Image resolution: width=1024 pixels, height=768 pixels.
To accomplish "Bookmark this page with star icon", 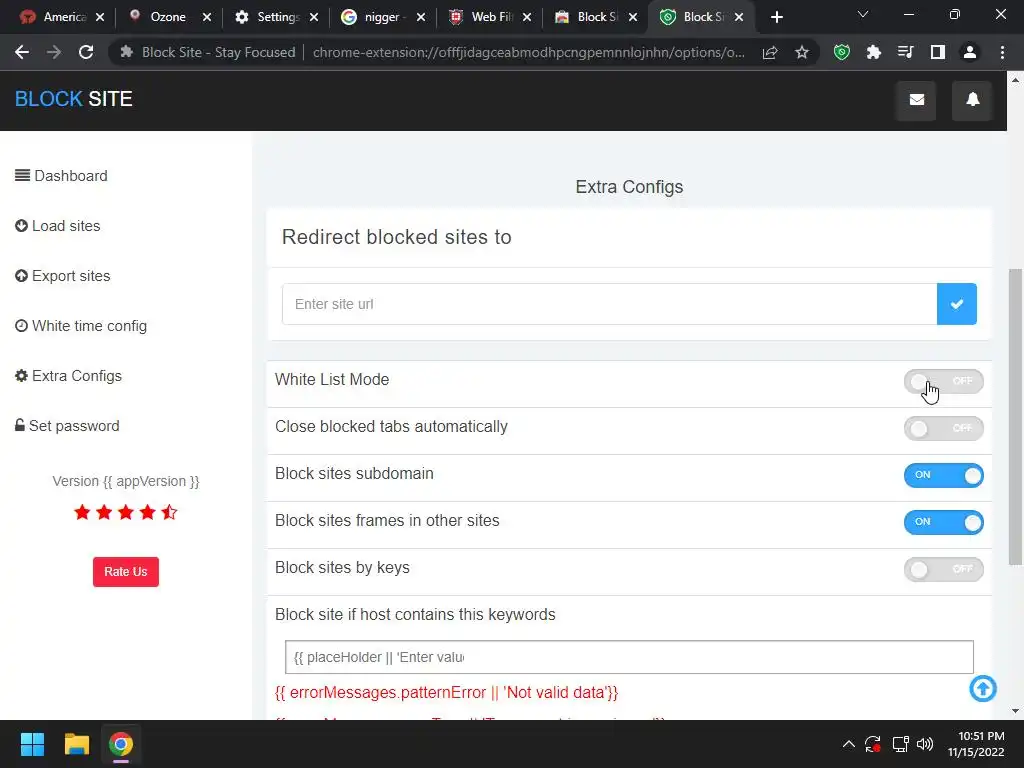I will (802, 52).
